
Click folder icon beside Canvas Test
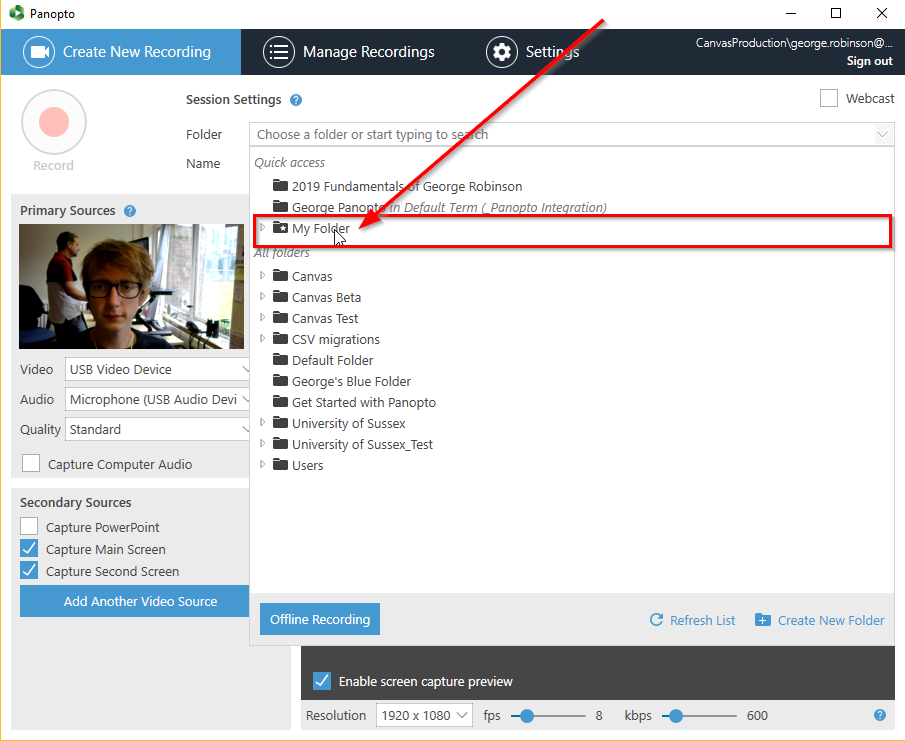click(281, 317)
